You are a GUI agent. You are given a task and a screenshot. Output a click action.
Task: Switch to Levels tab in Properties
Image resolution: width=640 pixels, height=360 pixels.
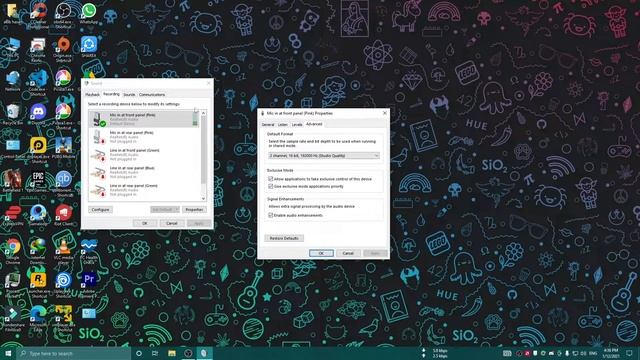coord(297,124)
